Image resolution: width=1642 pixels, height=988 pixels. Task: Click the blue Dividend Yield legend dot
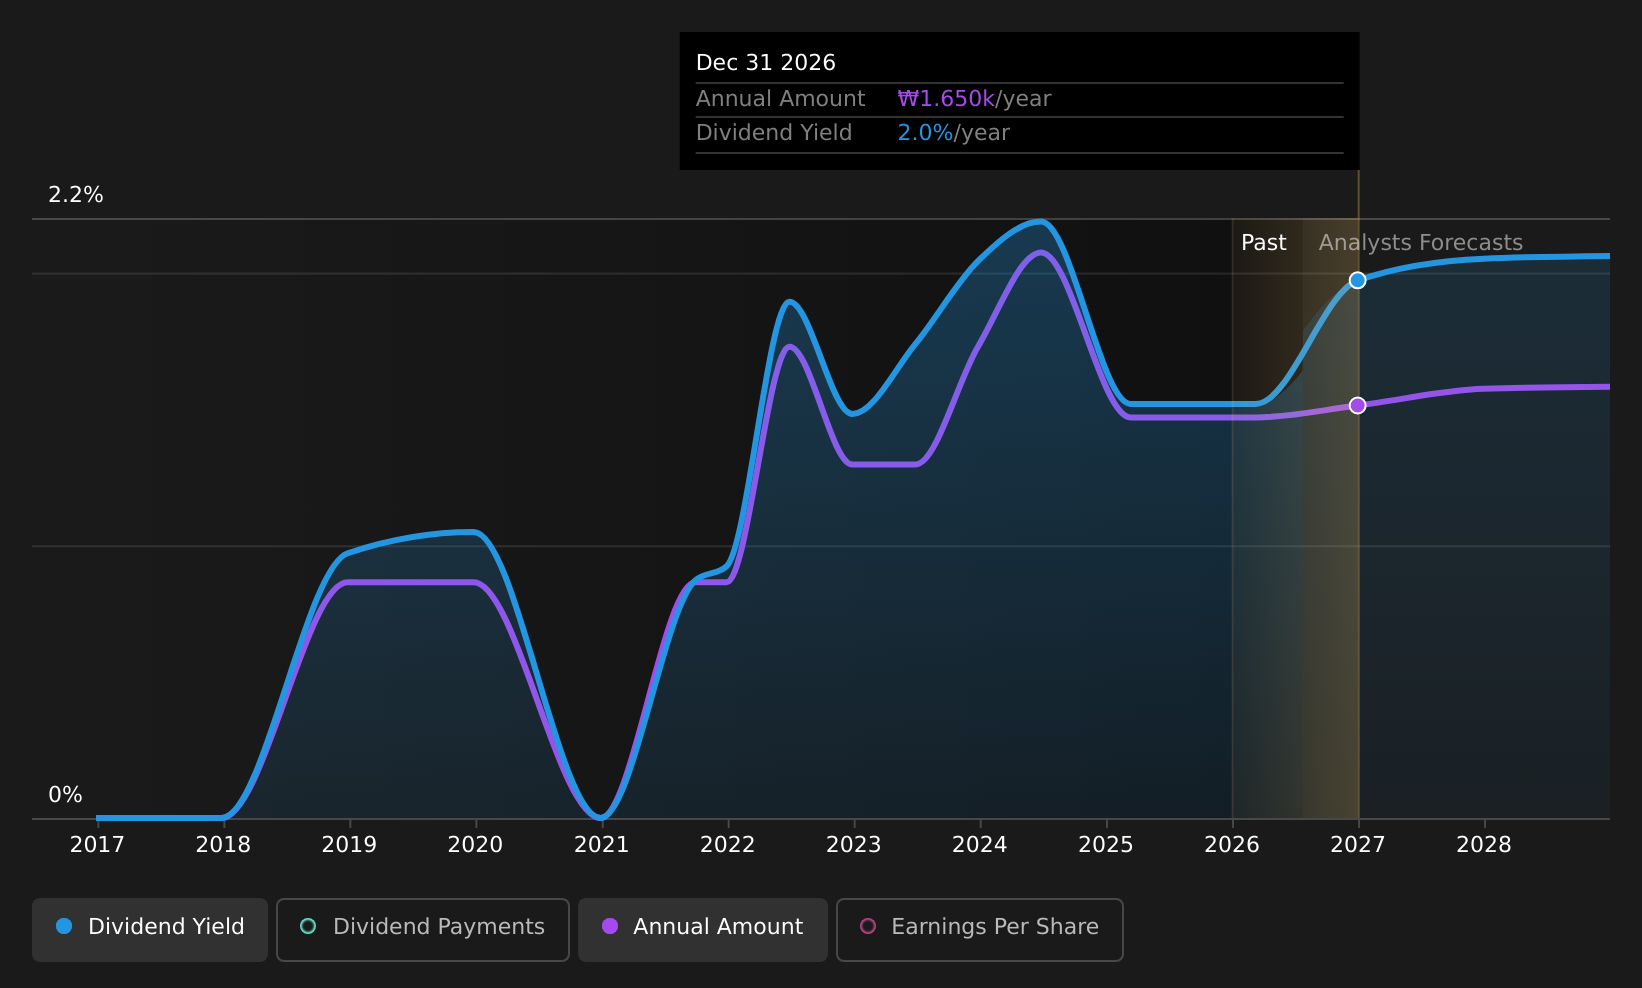tap(64, 926)
